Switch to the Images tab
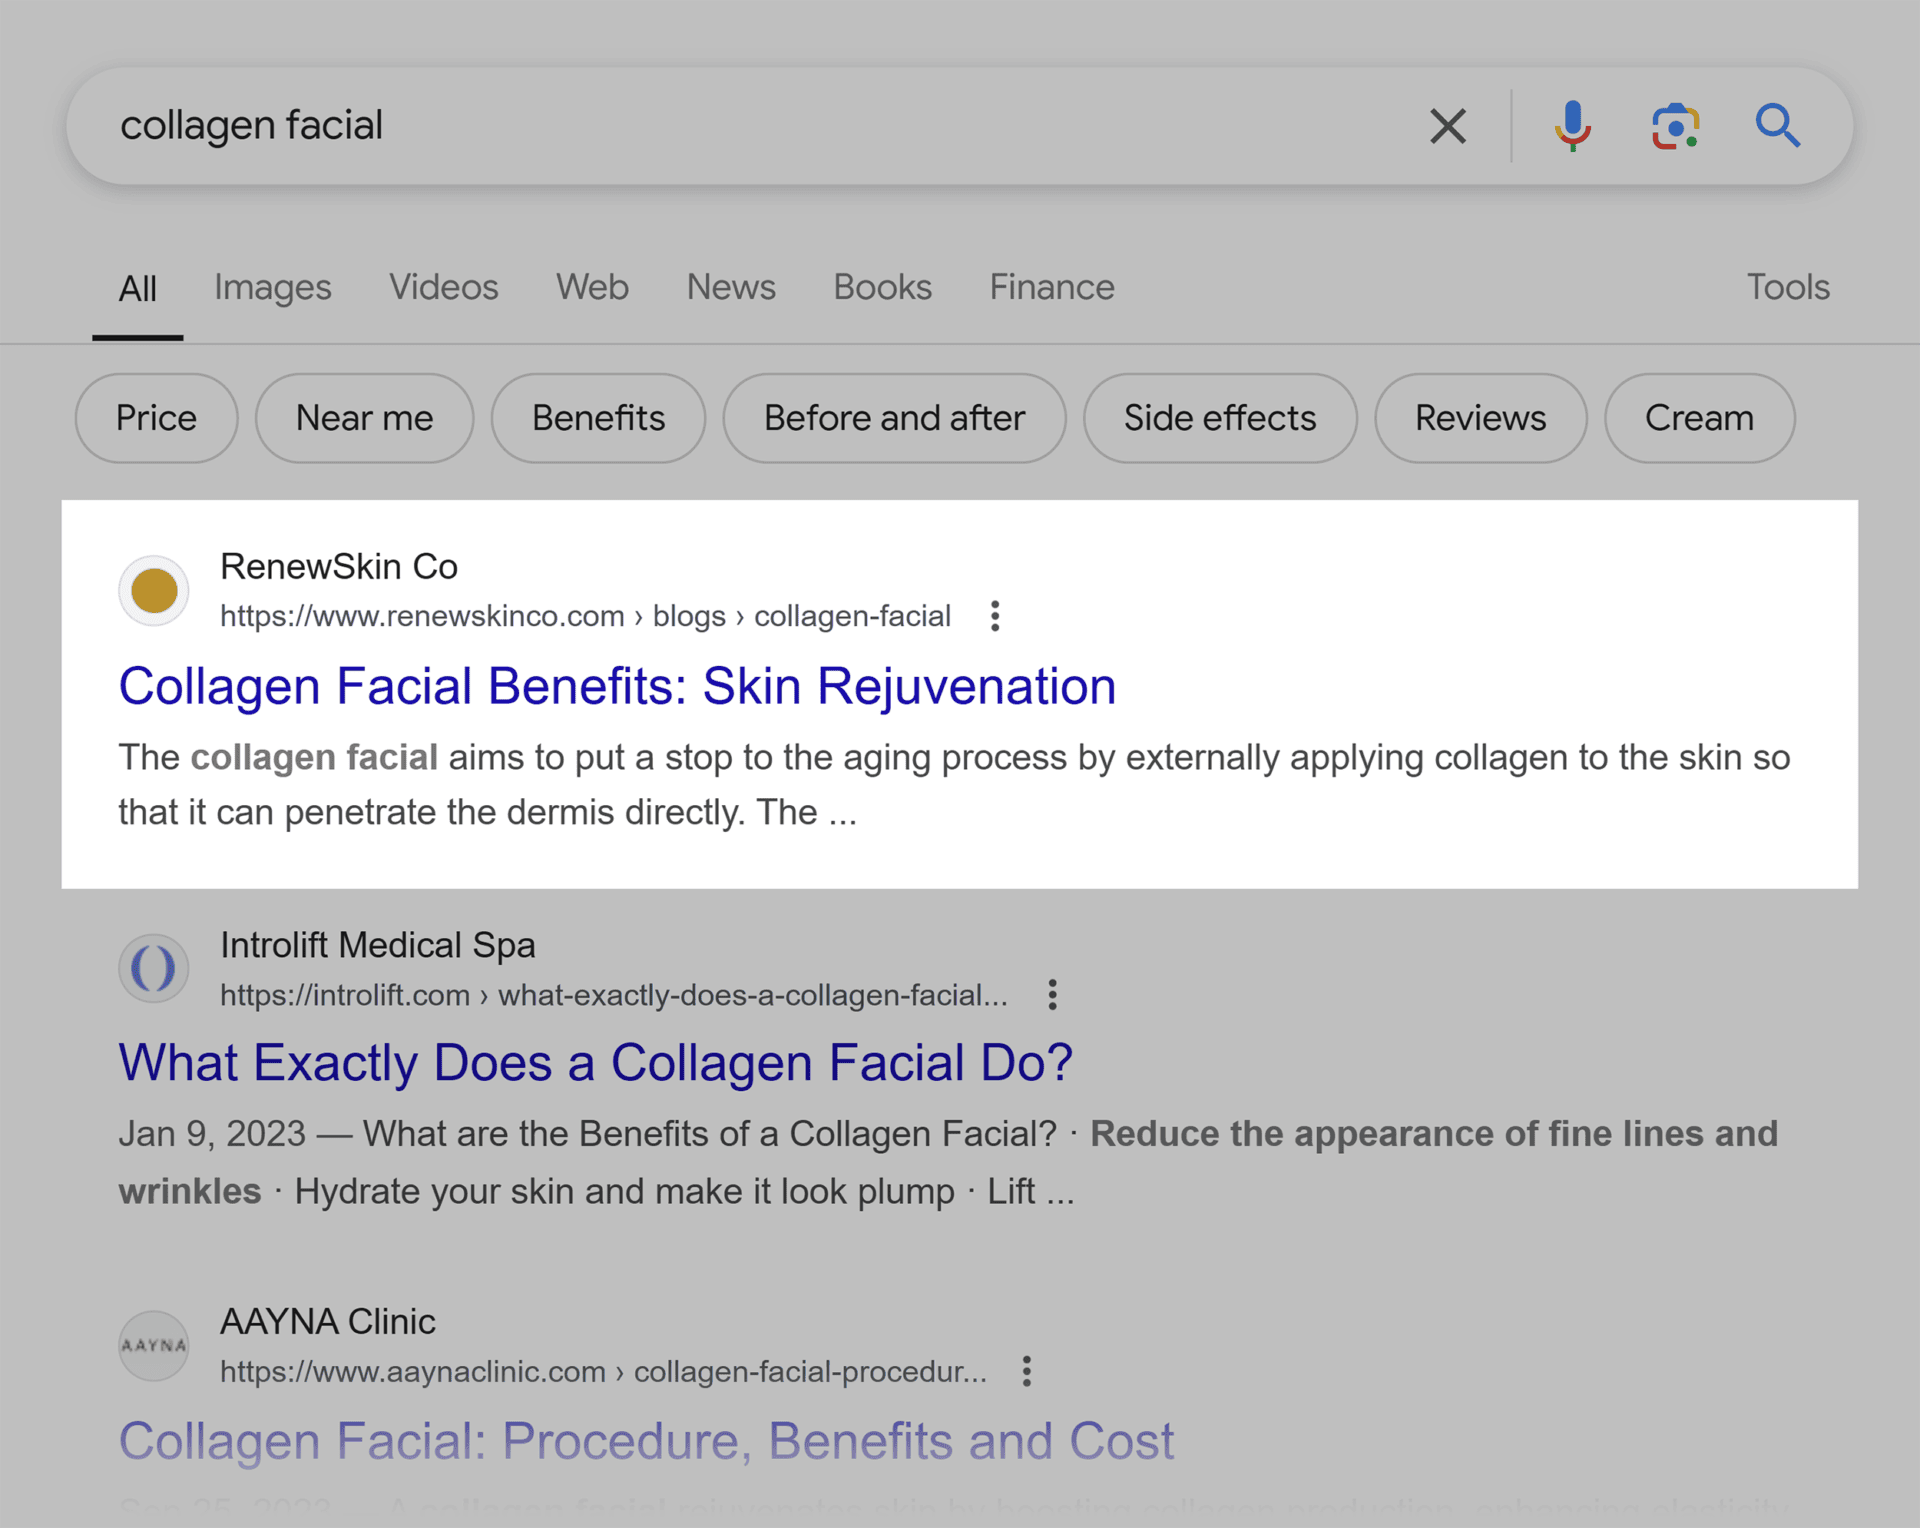 pos(273,288)
